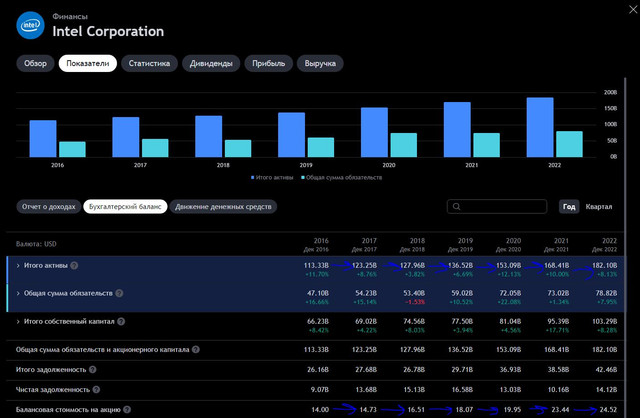Image resolution: width=640 pixels, height=418 pixels.
Task: Click Чистая задолженность 2016 value 9.07B
Action: [x=320, y=389]
